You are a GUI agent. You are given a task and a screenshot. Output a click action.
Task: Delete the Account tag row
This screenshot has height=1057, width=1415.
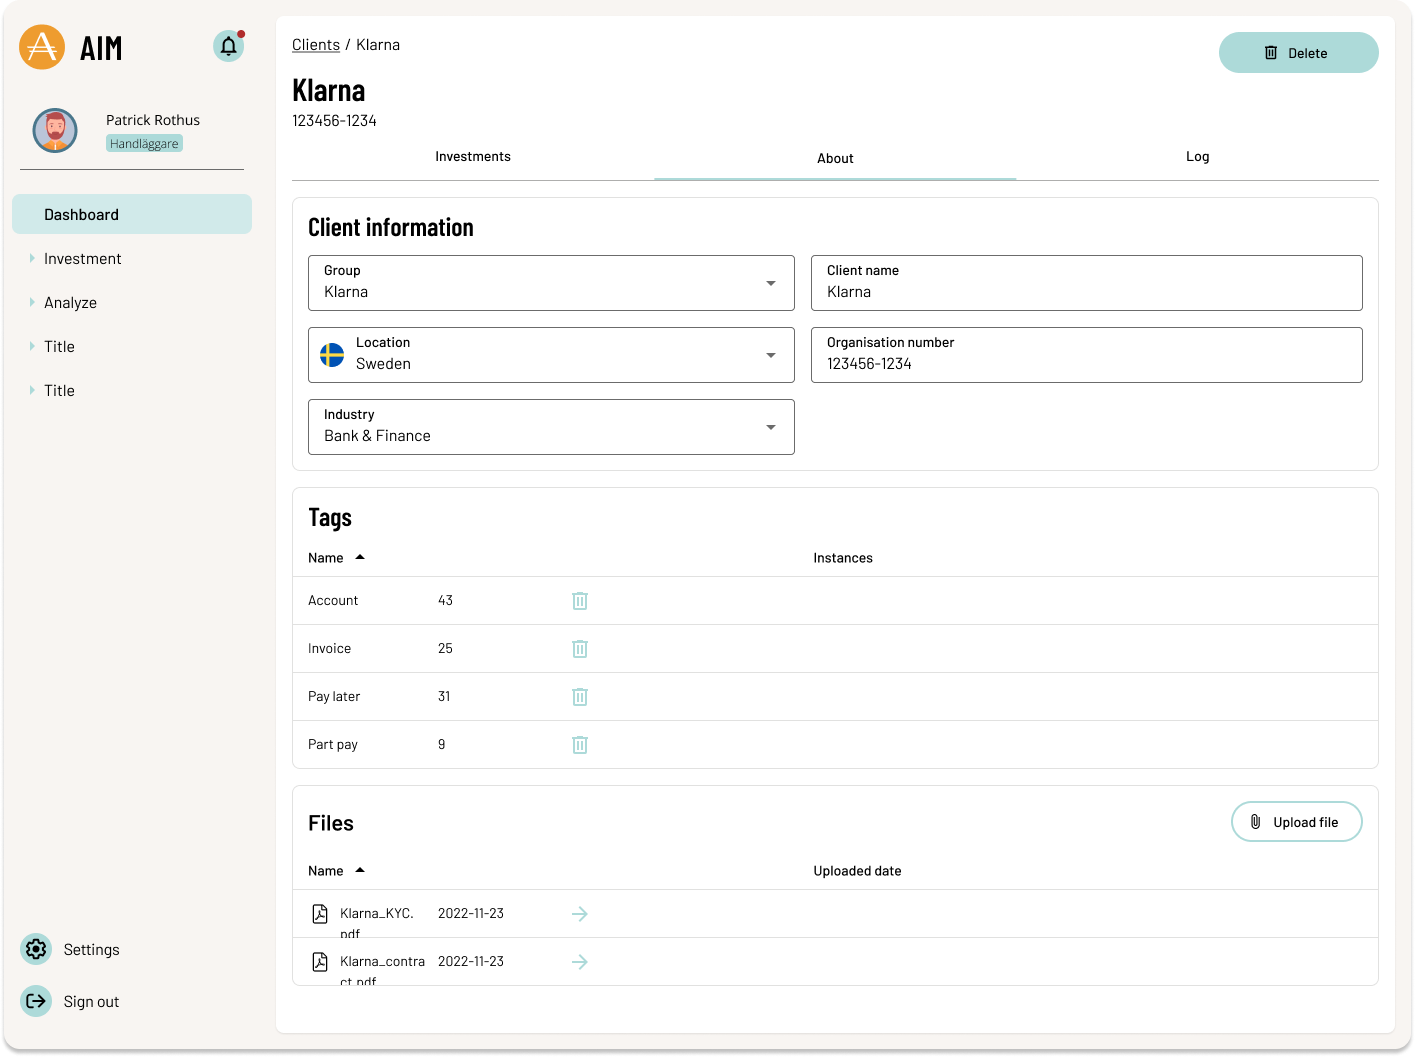coord(580,601)
